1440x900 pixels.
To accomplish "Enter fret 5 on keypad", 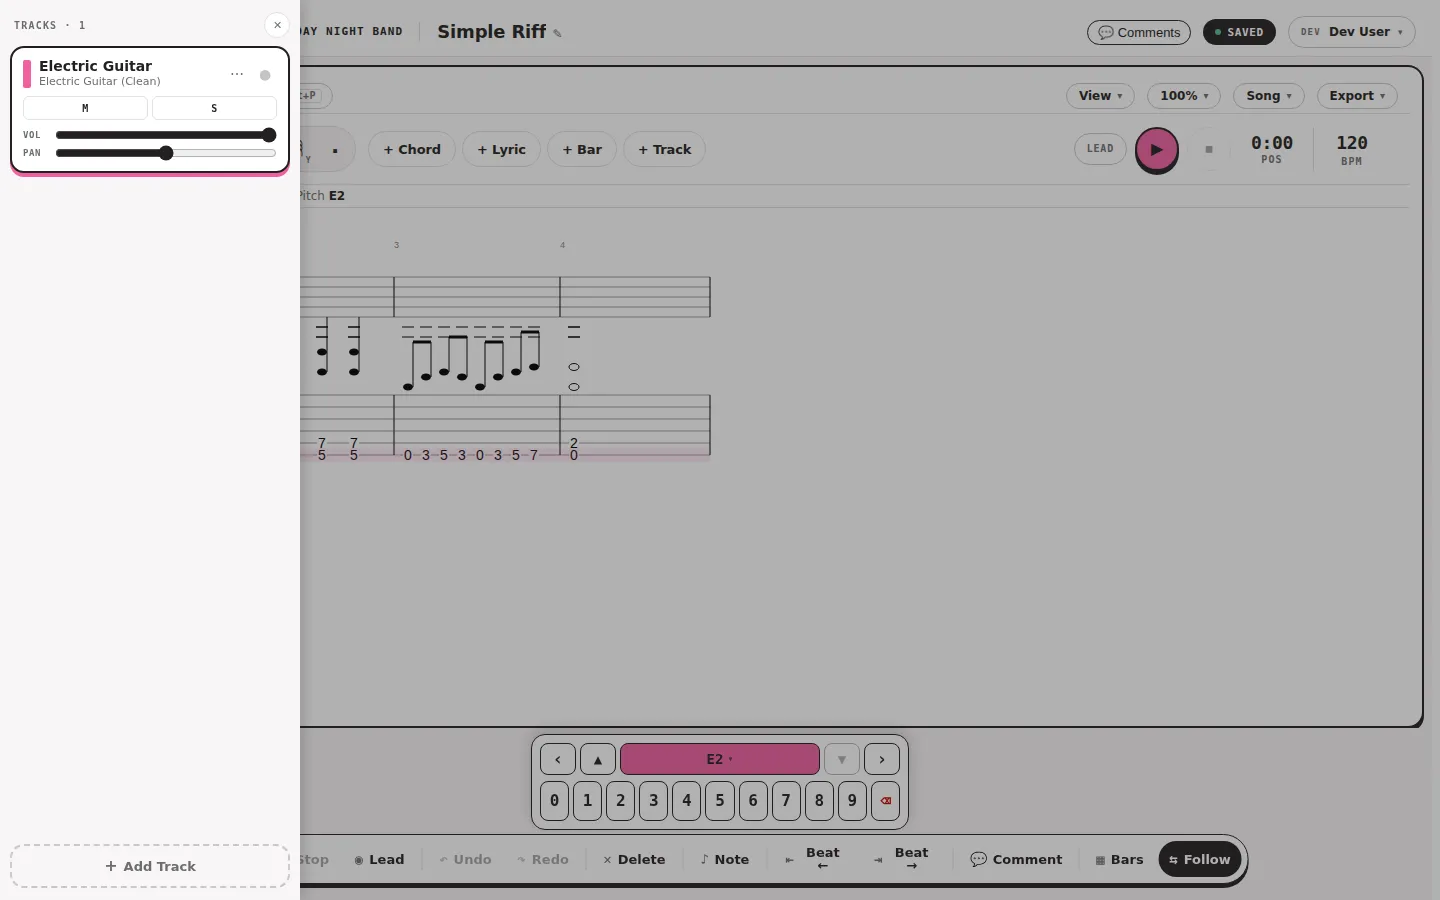I will 719,801.
